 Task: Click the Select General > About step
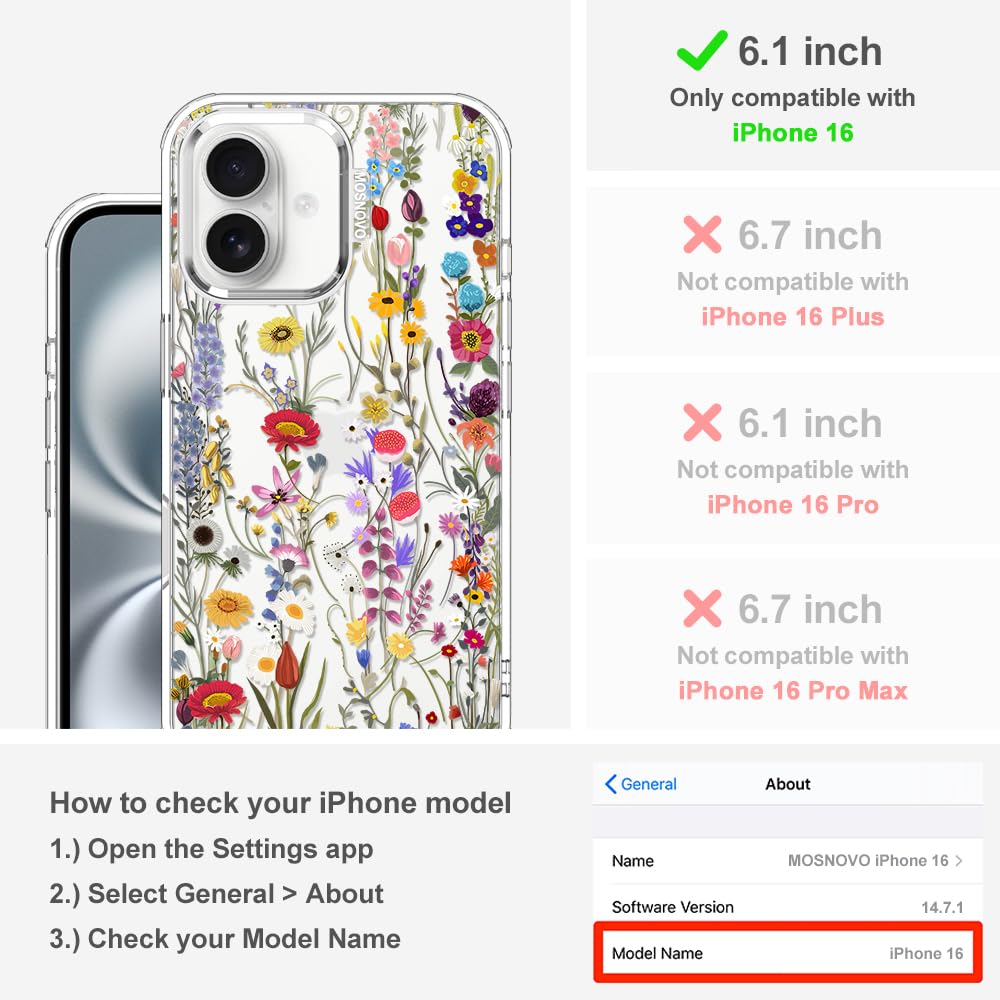pos(217,893)
